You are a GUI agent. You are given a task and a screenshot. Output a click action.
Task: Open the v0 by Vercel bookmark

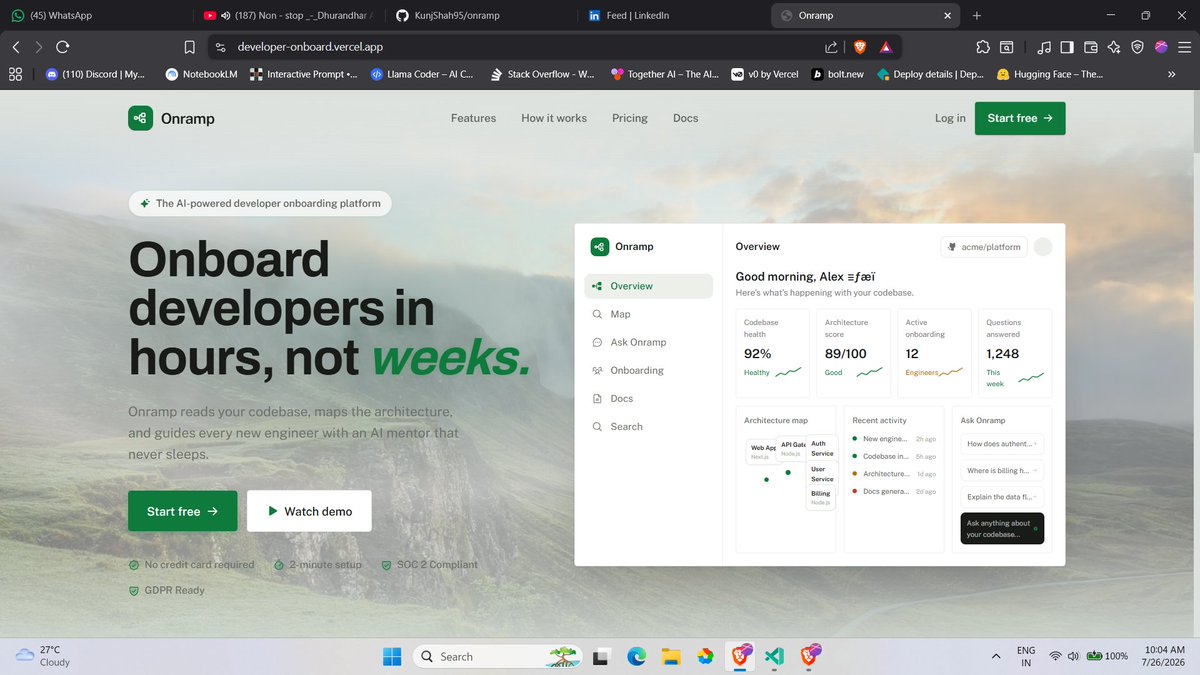765,74
